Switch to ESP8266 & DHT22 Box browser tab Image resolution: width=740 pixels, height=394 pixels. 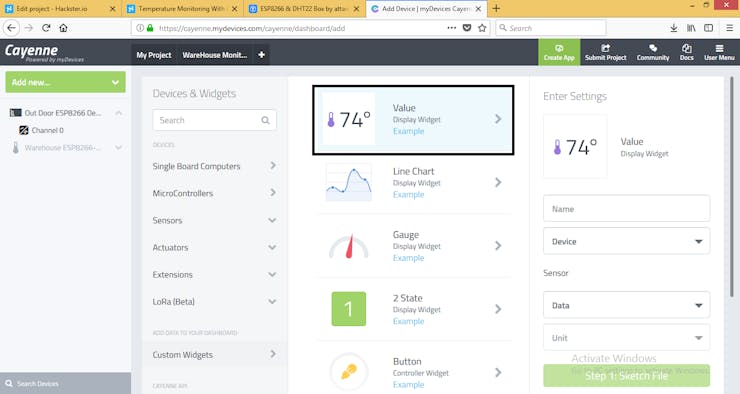coord(304,8)
